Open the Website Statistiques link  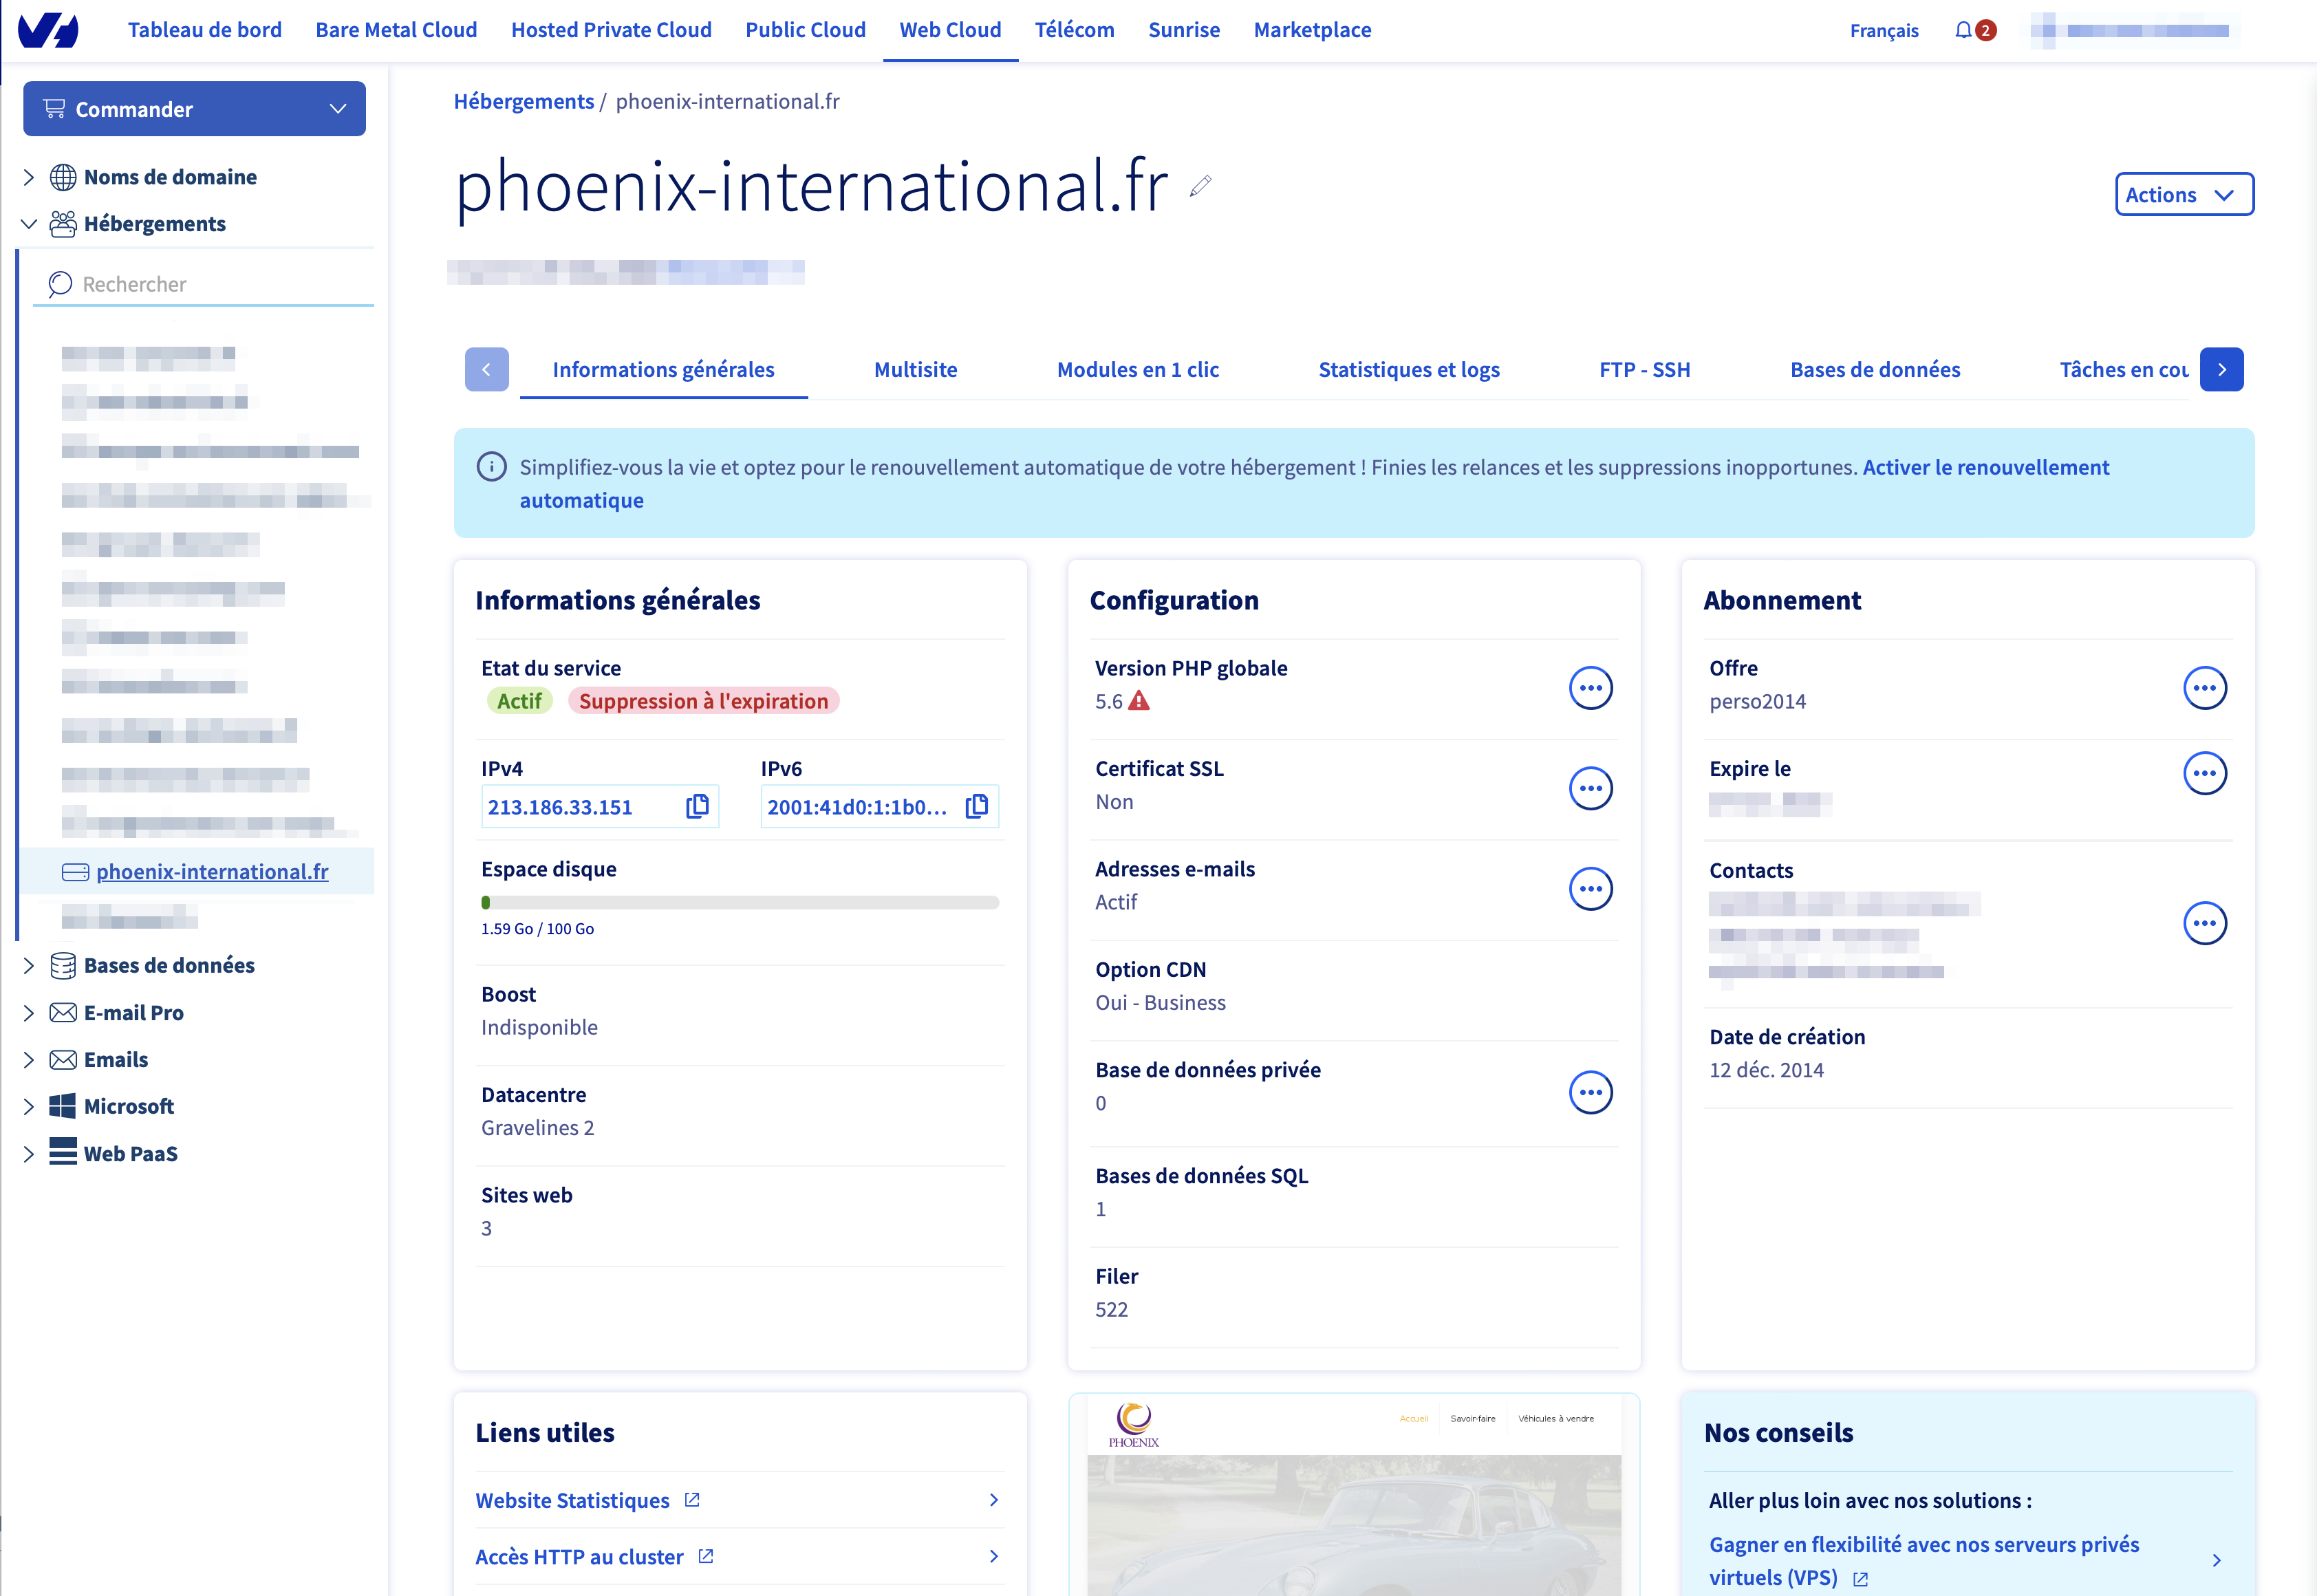572,1500
